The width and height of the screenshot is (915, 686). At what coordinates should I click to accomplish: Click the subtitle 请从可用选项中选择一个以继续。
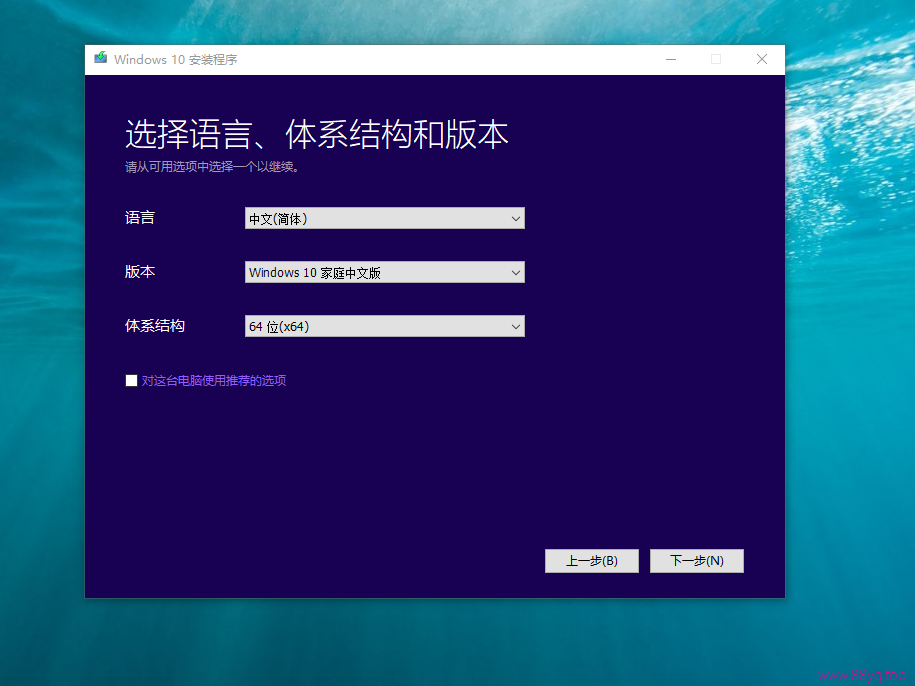click(x=212, y=167)
